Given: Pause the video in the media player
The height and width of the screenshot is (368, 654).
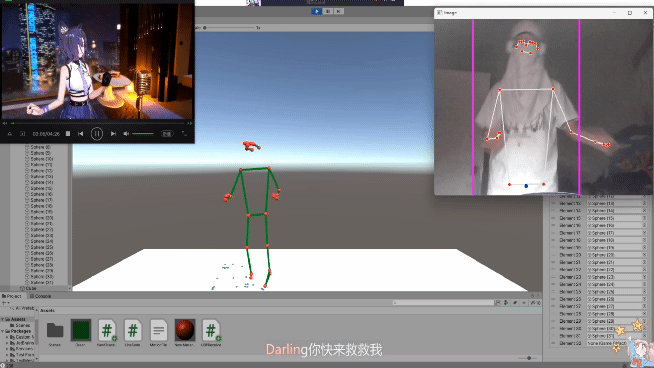Looking at the screenshot, I should coord(97,134).
